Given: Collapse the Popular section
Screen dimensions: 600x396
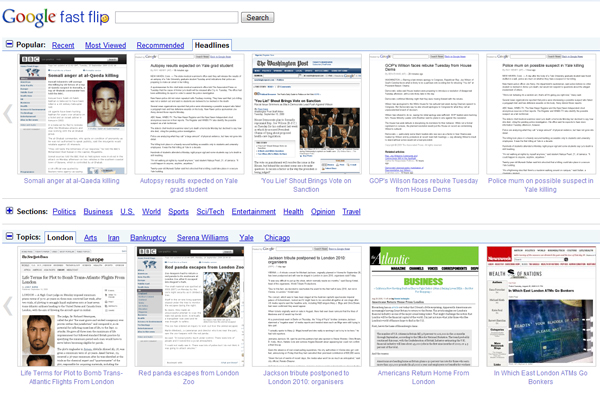Looking at the screenshot, I should click(x=9, y=44).
